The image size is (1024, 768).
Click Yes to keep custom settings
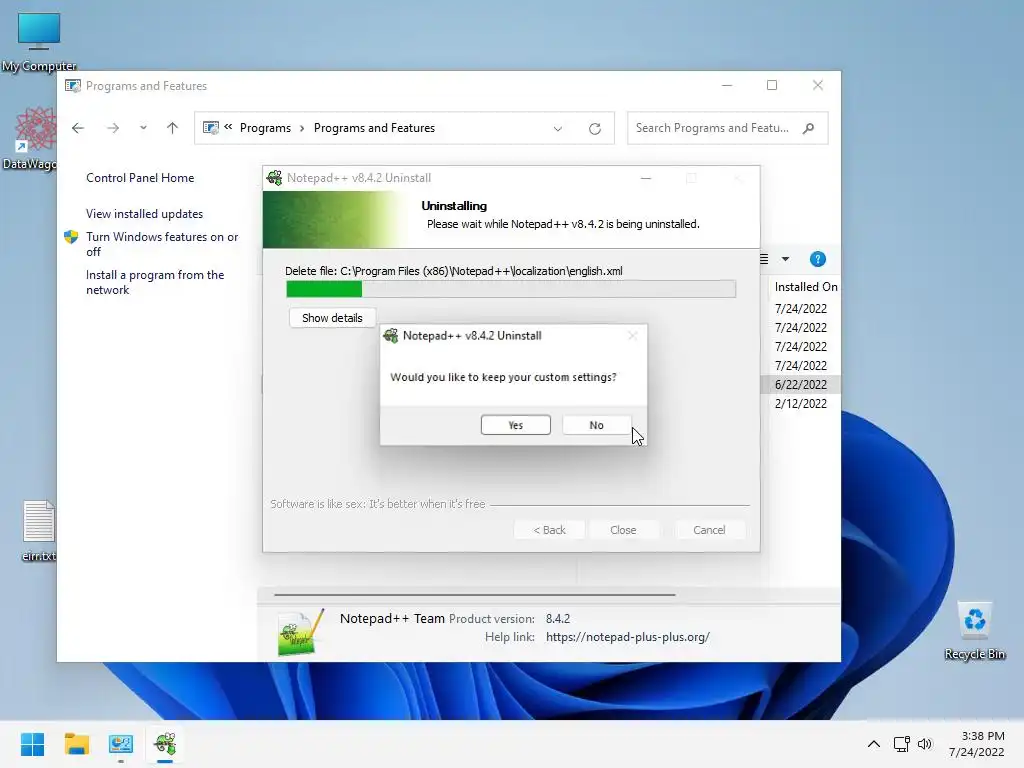pyautogui.click(x=515, y=424)
